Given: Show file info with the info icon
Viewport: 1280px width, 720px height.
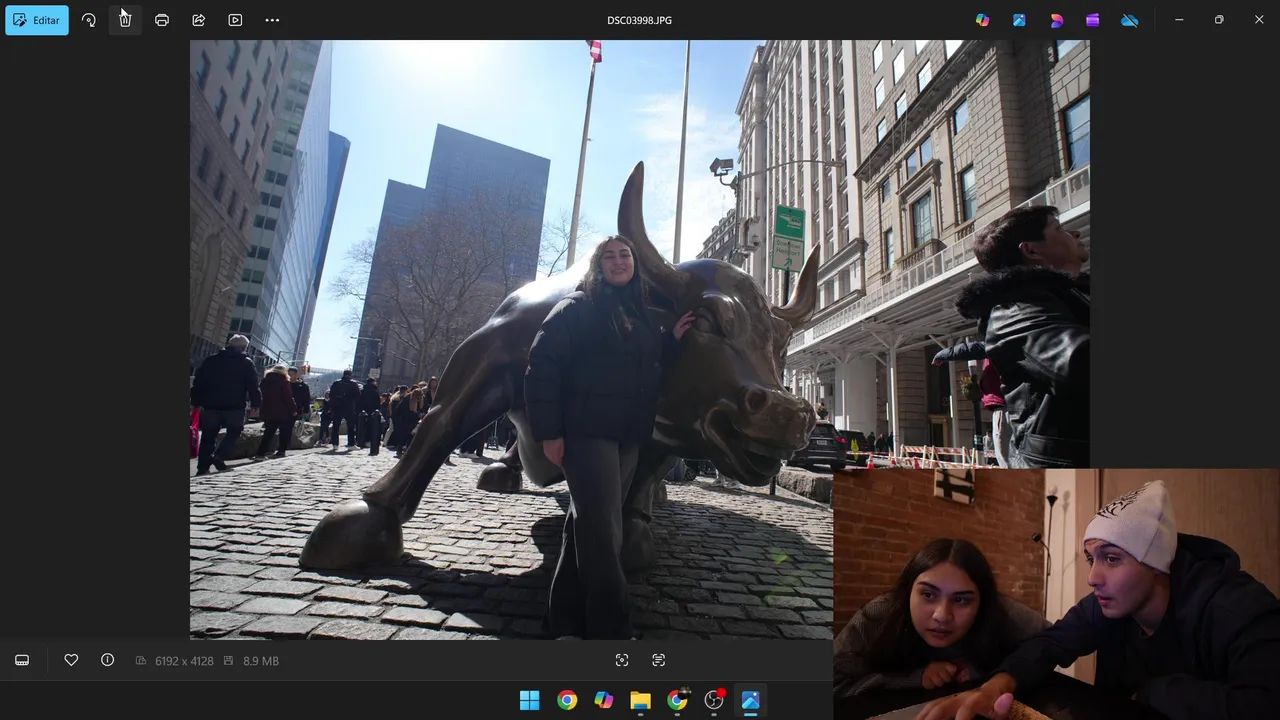Looking at the screenshot, I should pyautogui.click(x=107, y=660).
